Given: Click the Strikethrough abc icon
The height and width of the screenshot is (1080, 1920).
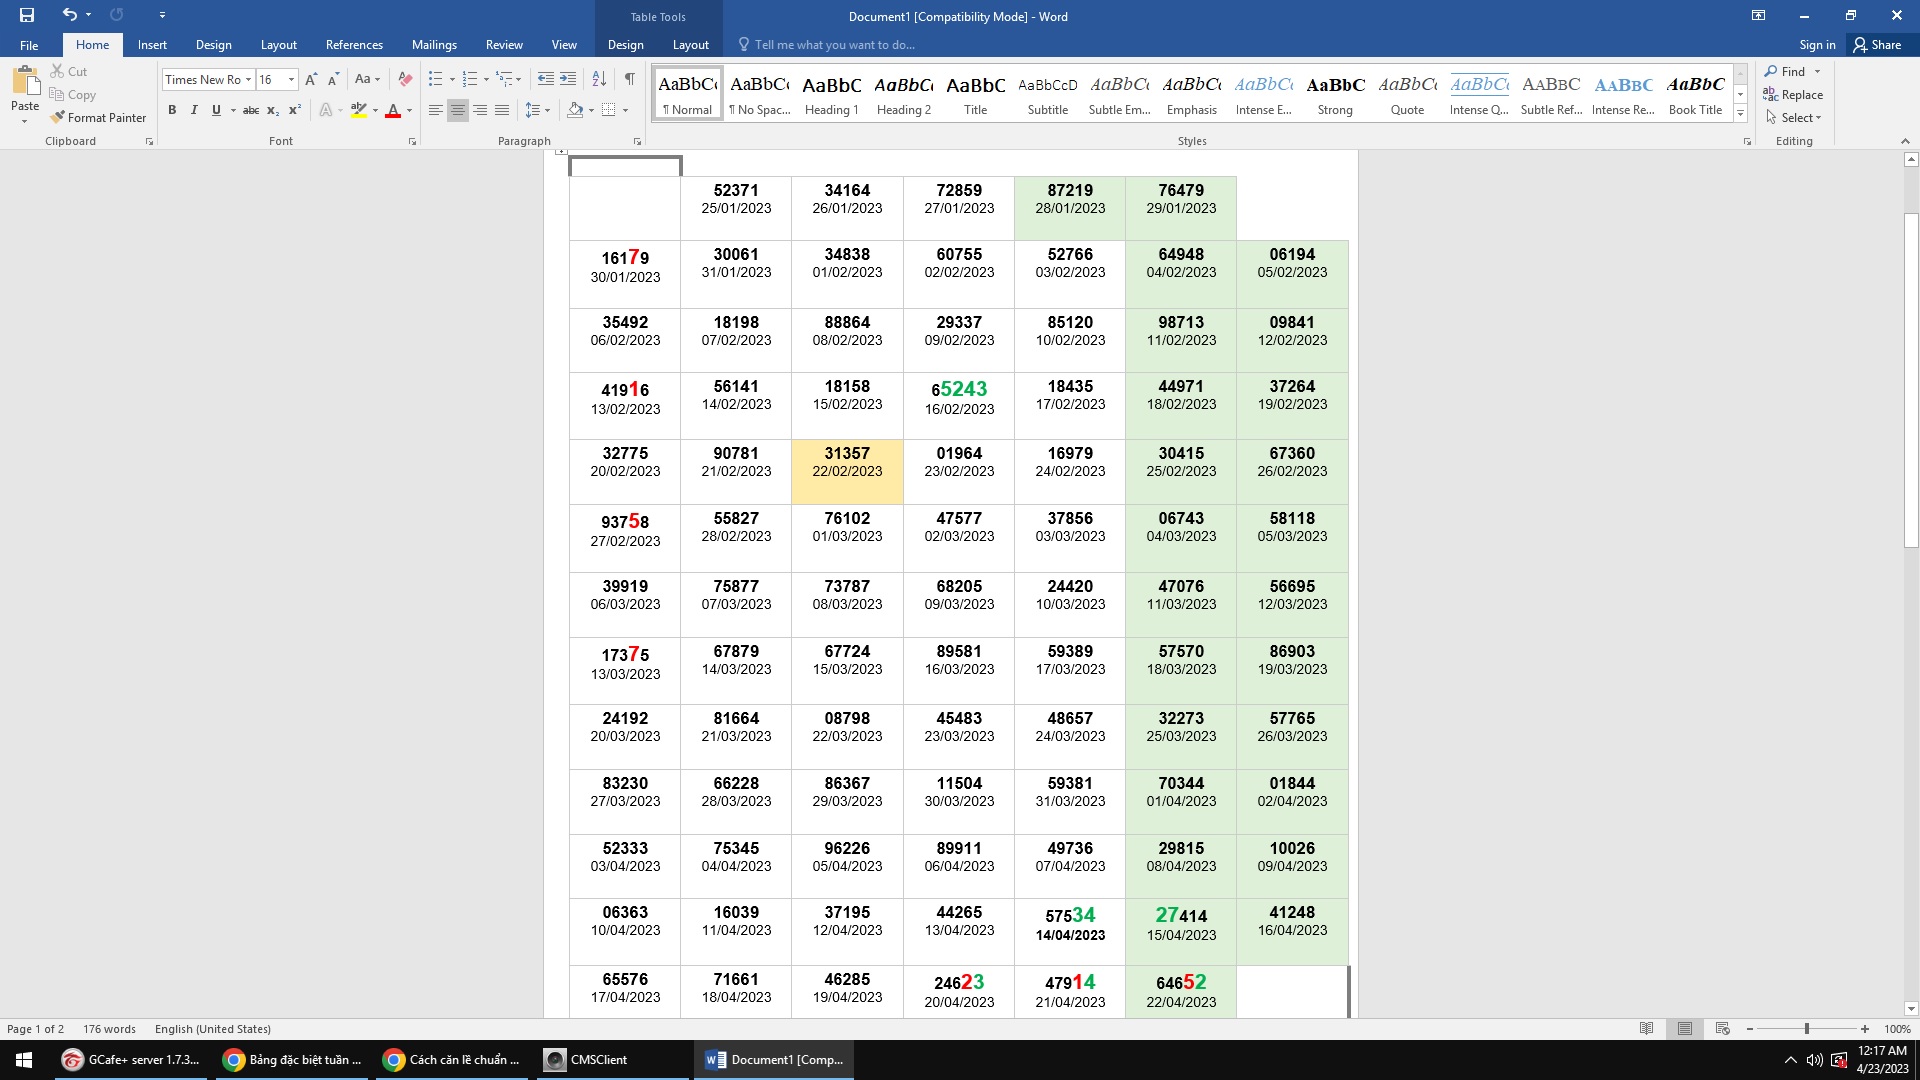Looking at the screenshot, I should click(x=251, y=110).
